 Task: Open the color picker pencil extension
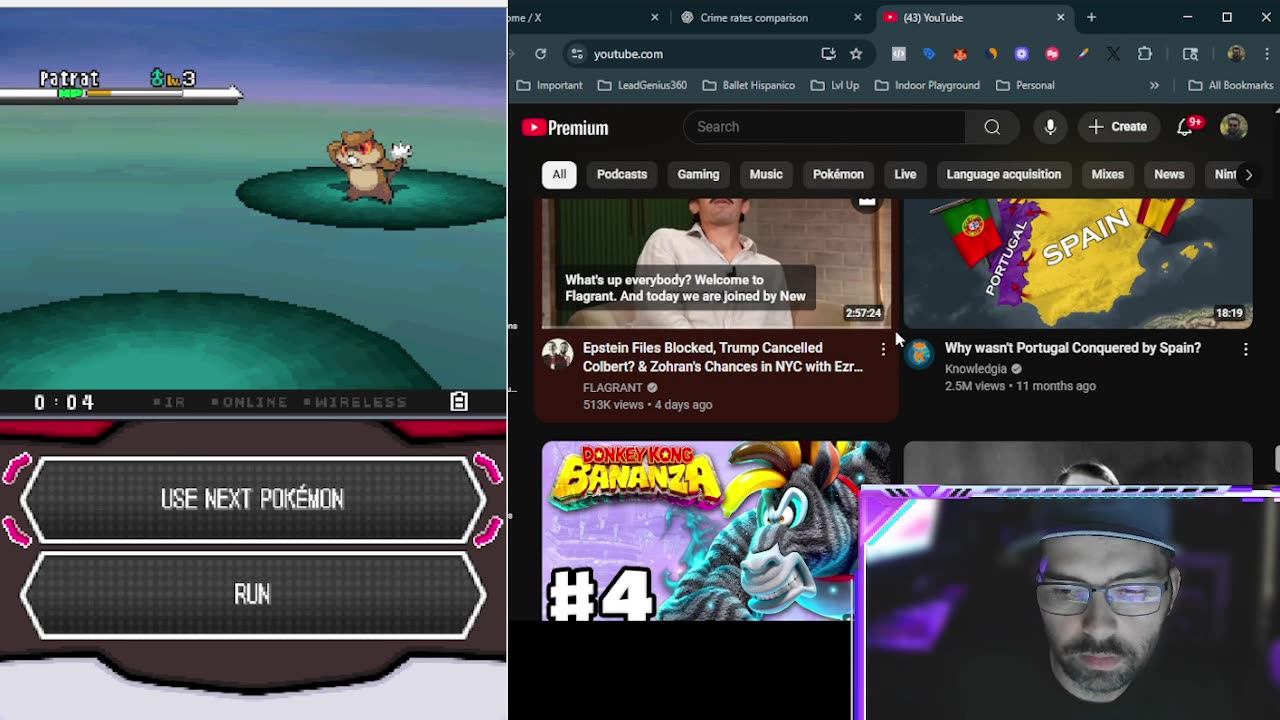click(1083, 54)
